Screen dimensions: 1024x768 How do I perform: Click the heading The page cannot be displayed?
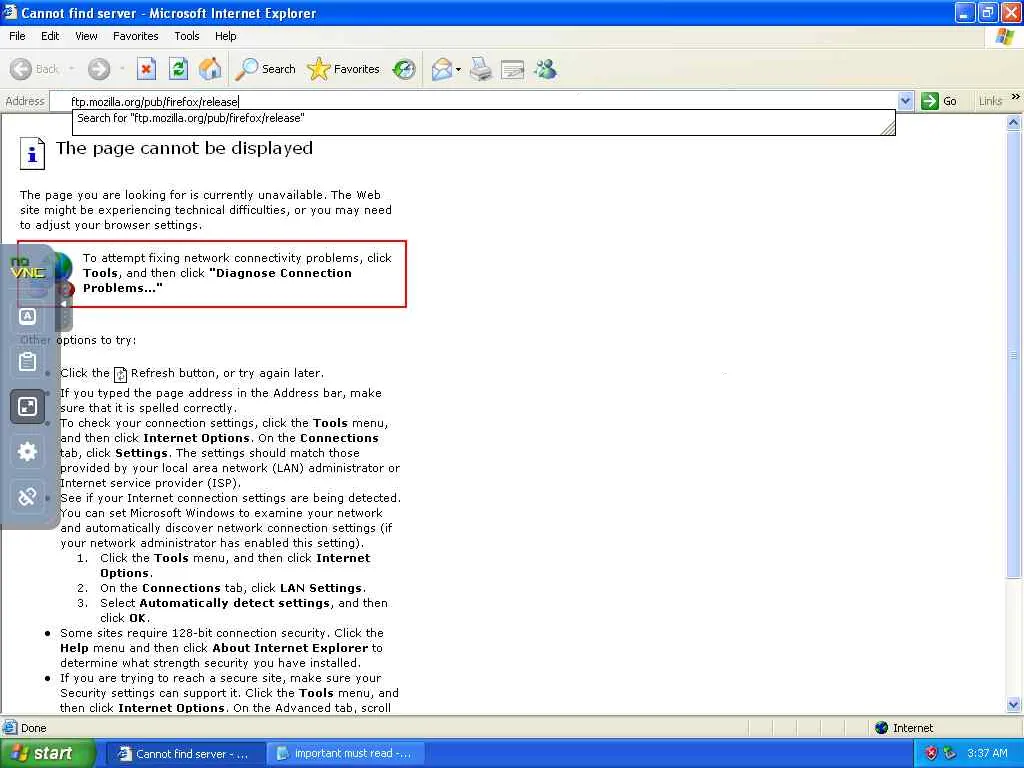(184, 148)
